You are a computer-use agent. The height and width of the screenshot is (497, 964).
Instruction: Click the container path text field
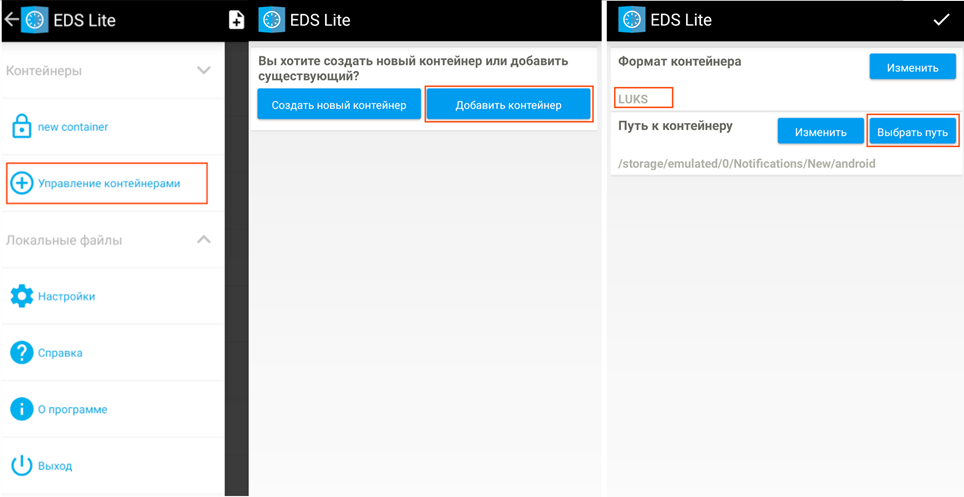(747, 163)
